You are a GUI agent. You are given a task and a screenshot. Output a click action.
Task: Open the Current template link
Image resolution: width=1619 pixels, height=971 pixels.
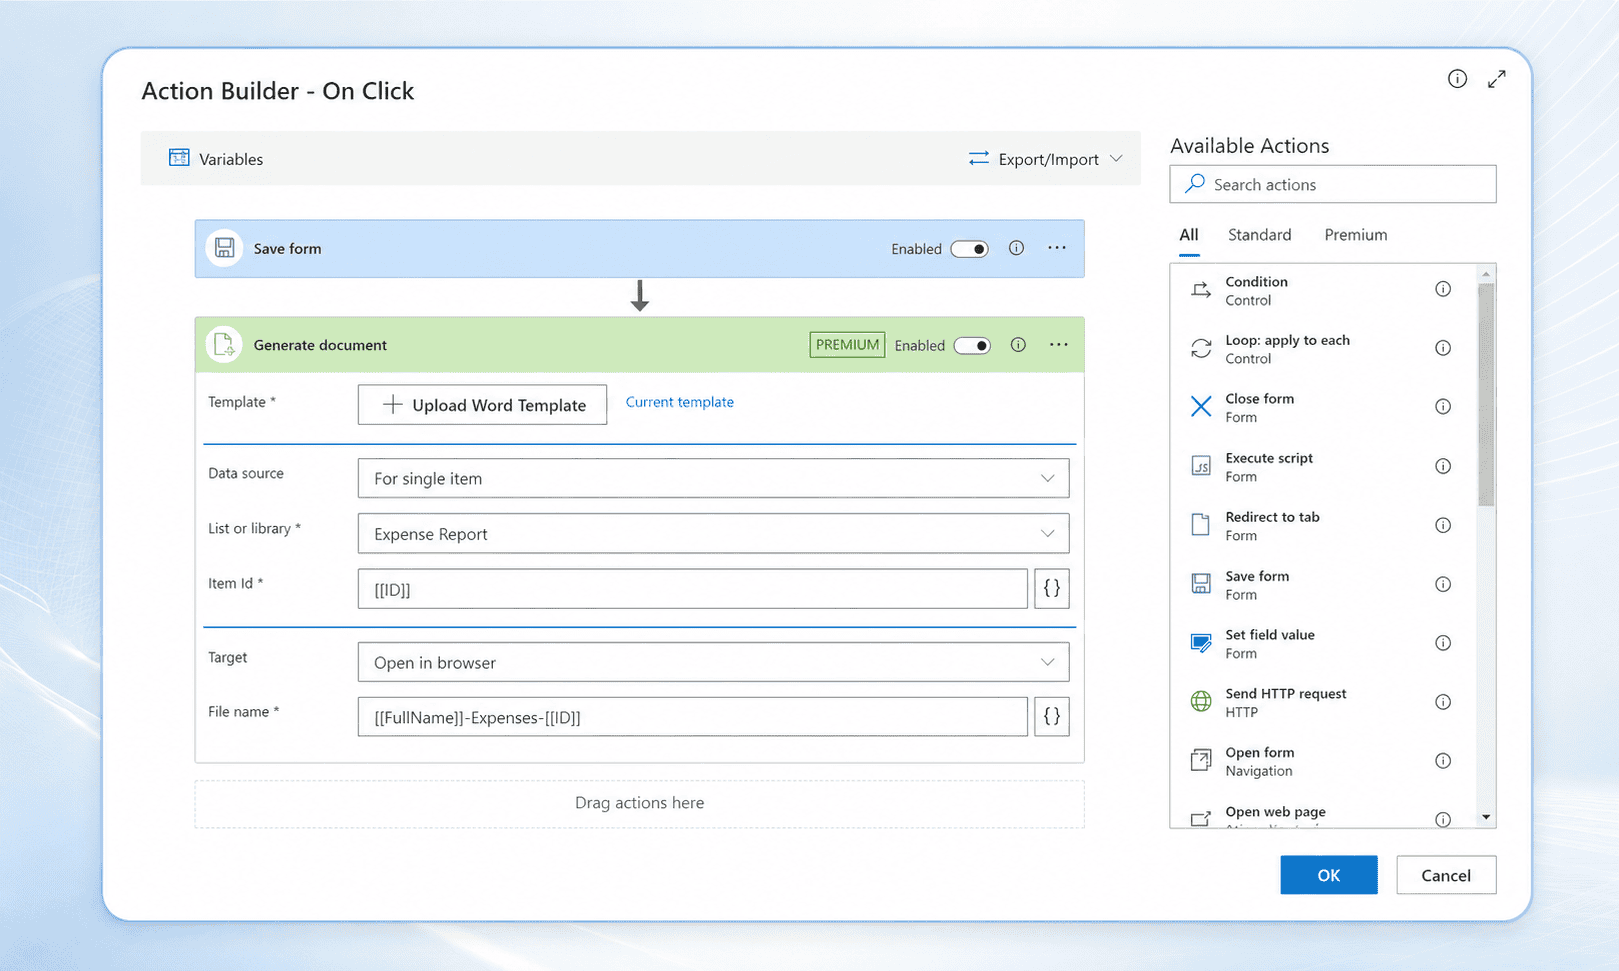click(680, 402)
